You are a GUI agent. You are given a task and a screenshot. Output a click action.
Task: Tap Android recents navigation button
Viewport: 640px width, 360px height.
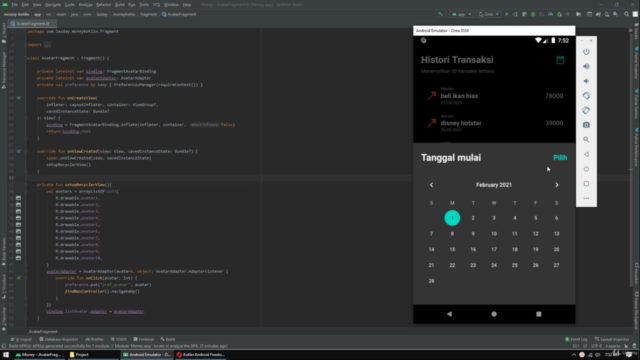click(539, 314)
